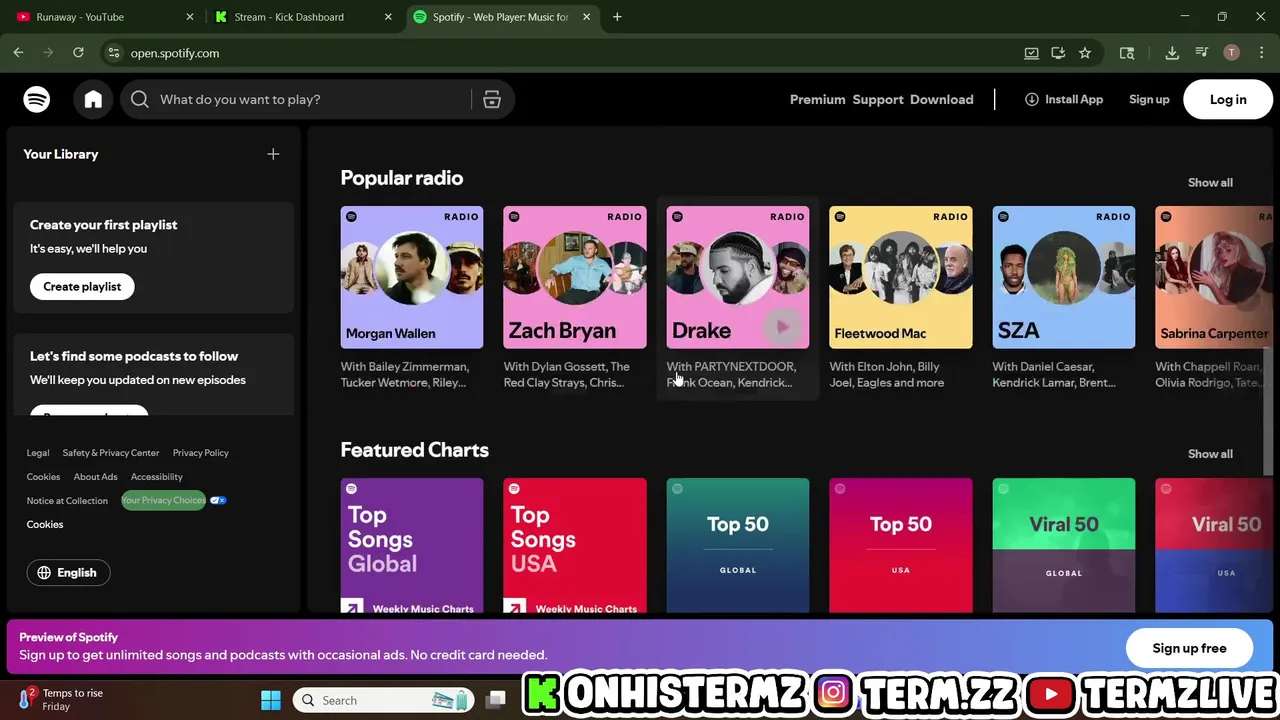Viewport: 1280px width, 720px height.
Task: Show all Popular radio
Action: (x=1210, y=183)
